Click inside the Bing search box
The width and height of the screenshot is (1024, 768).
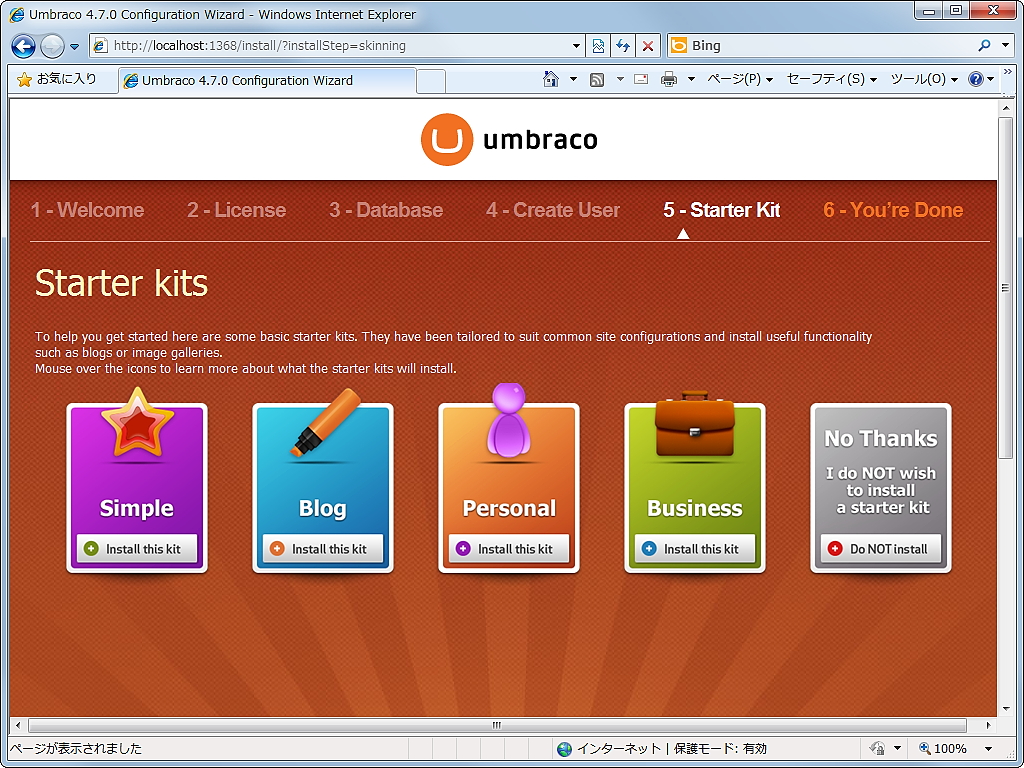click(x=800, y=45)
